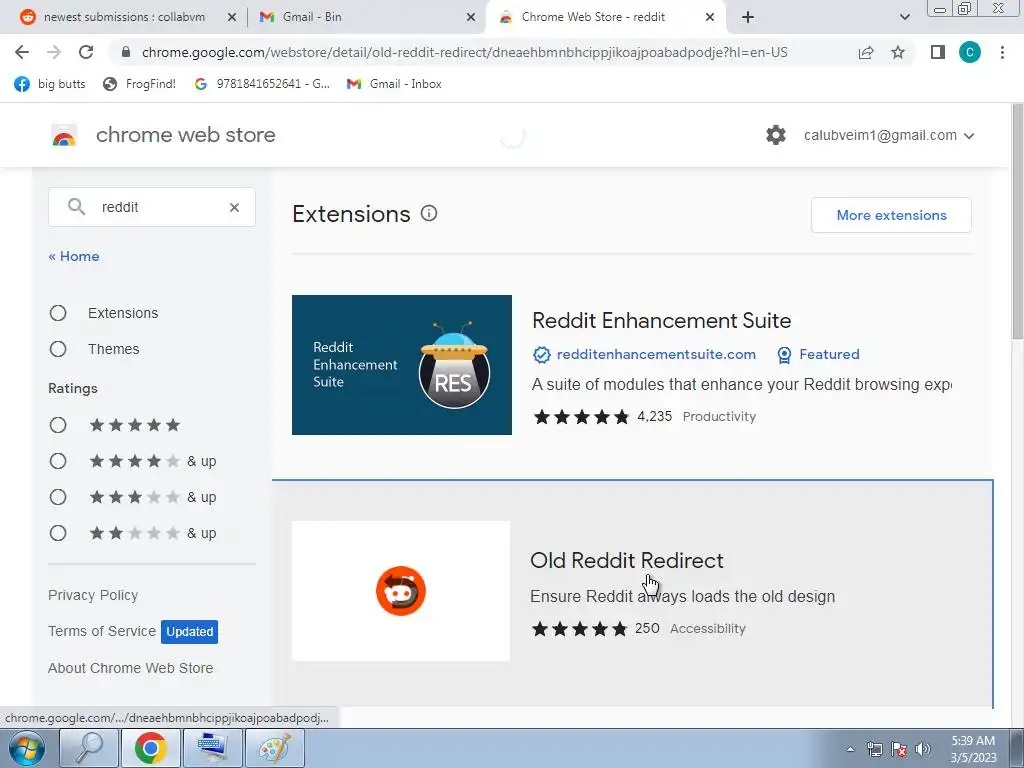Viewport: 1024px width, 768px height.
Task: Open About Chrome Web Store link
Action: tap(131, 668)
